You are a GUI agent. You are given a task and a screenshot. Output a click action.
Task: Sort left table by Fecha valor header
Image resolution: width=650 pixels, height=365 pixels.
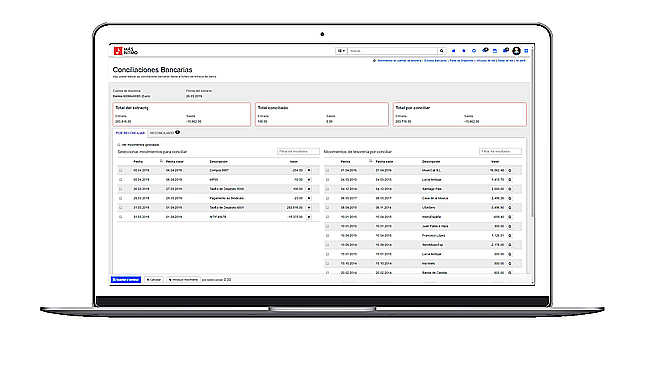tap(175, 162)
